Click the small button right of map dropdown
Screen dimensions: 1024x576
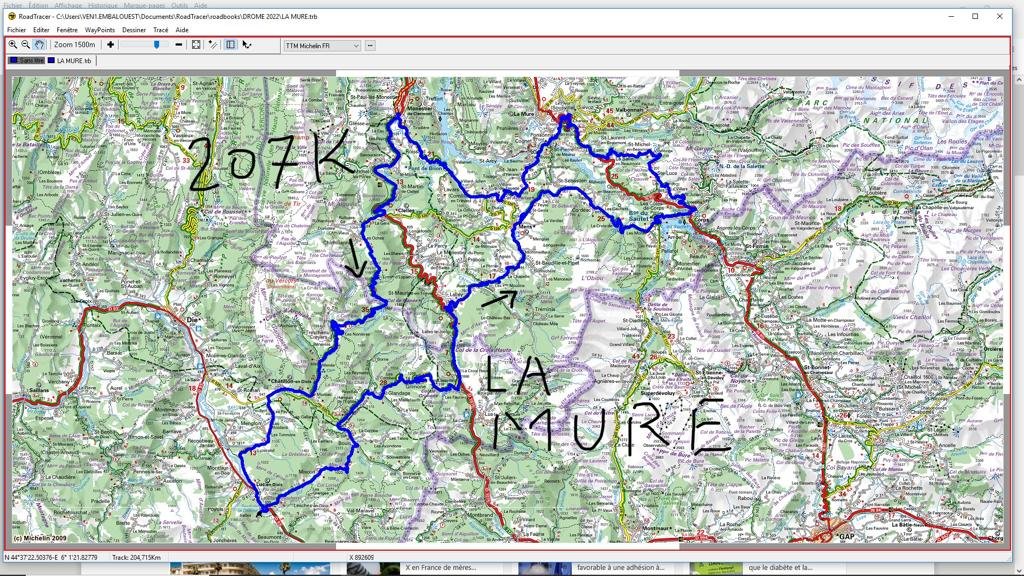[370, 46]
